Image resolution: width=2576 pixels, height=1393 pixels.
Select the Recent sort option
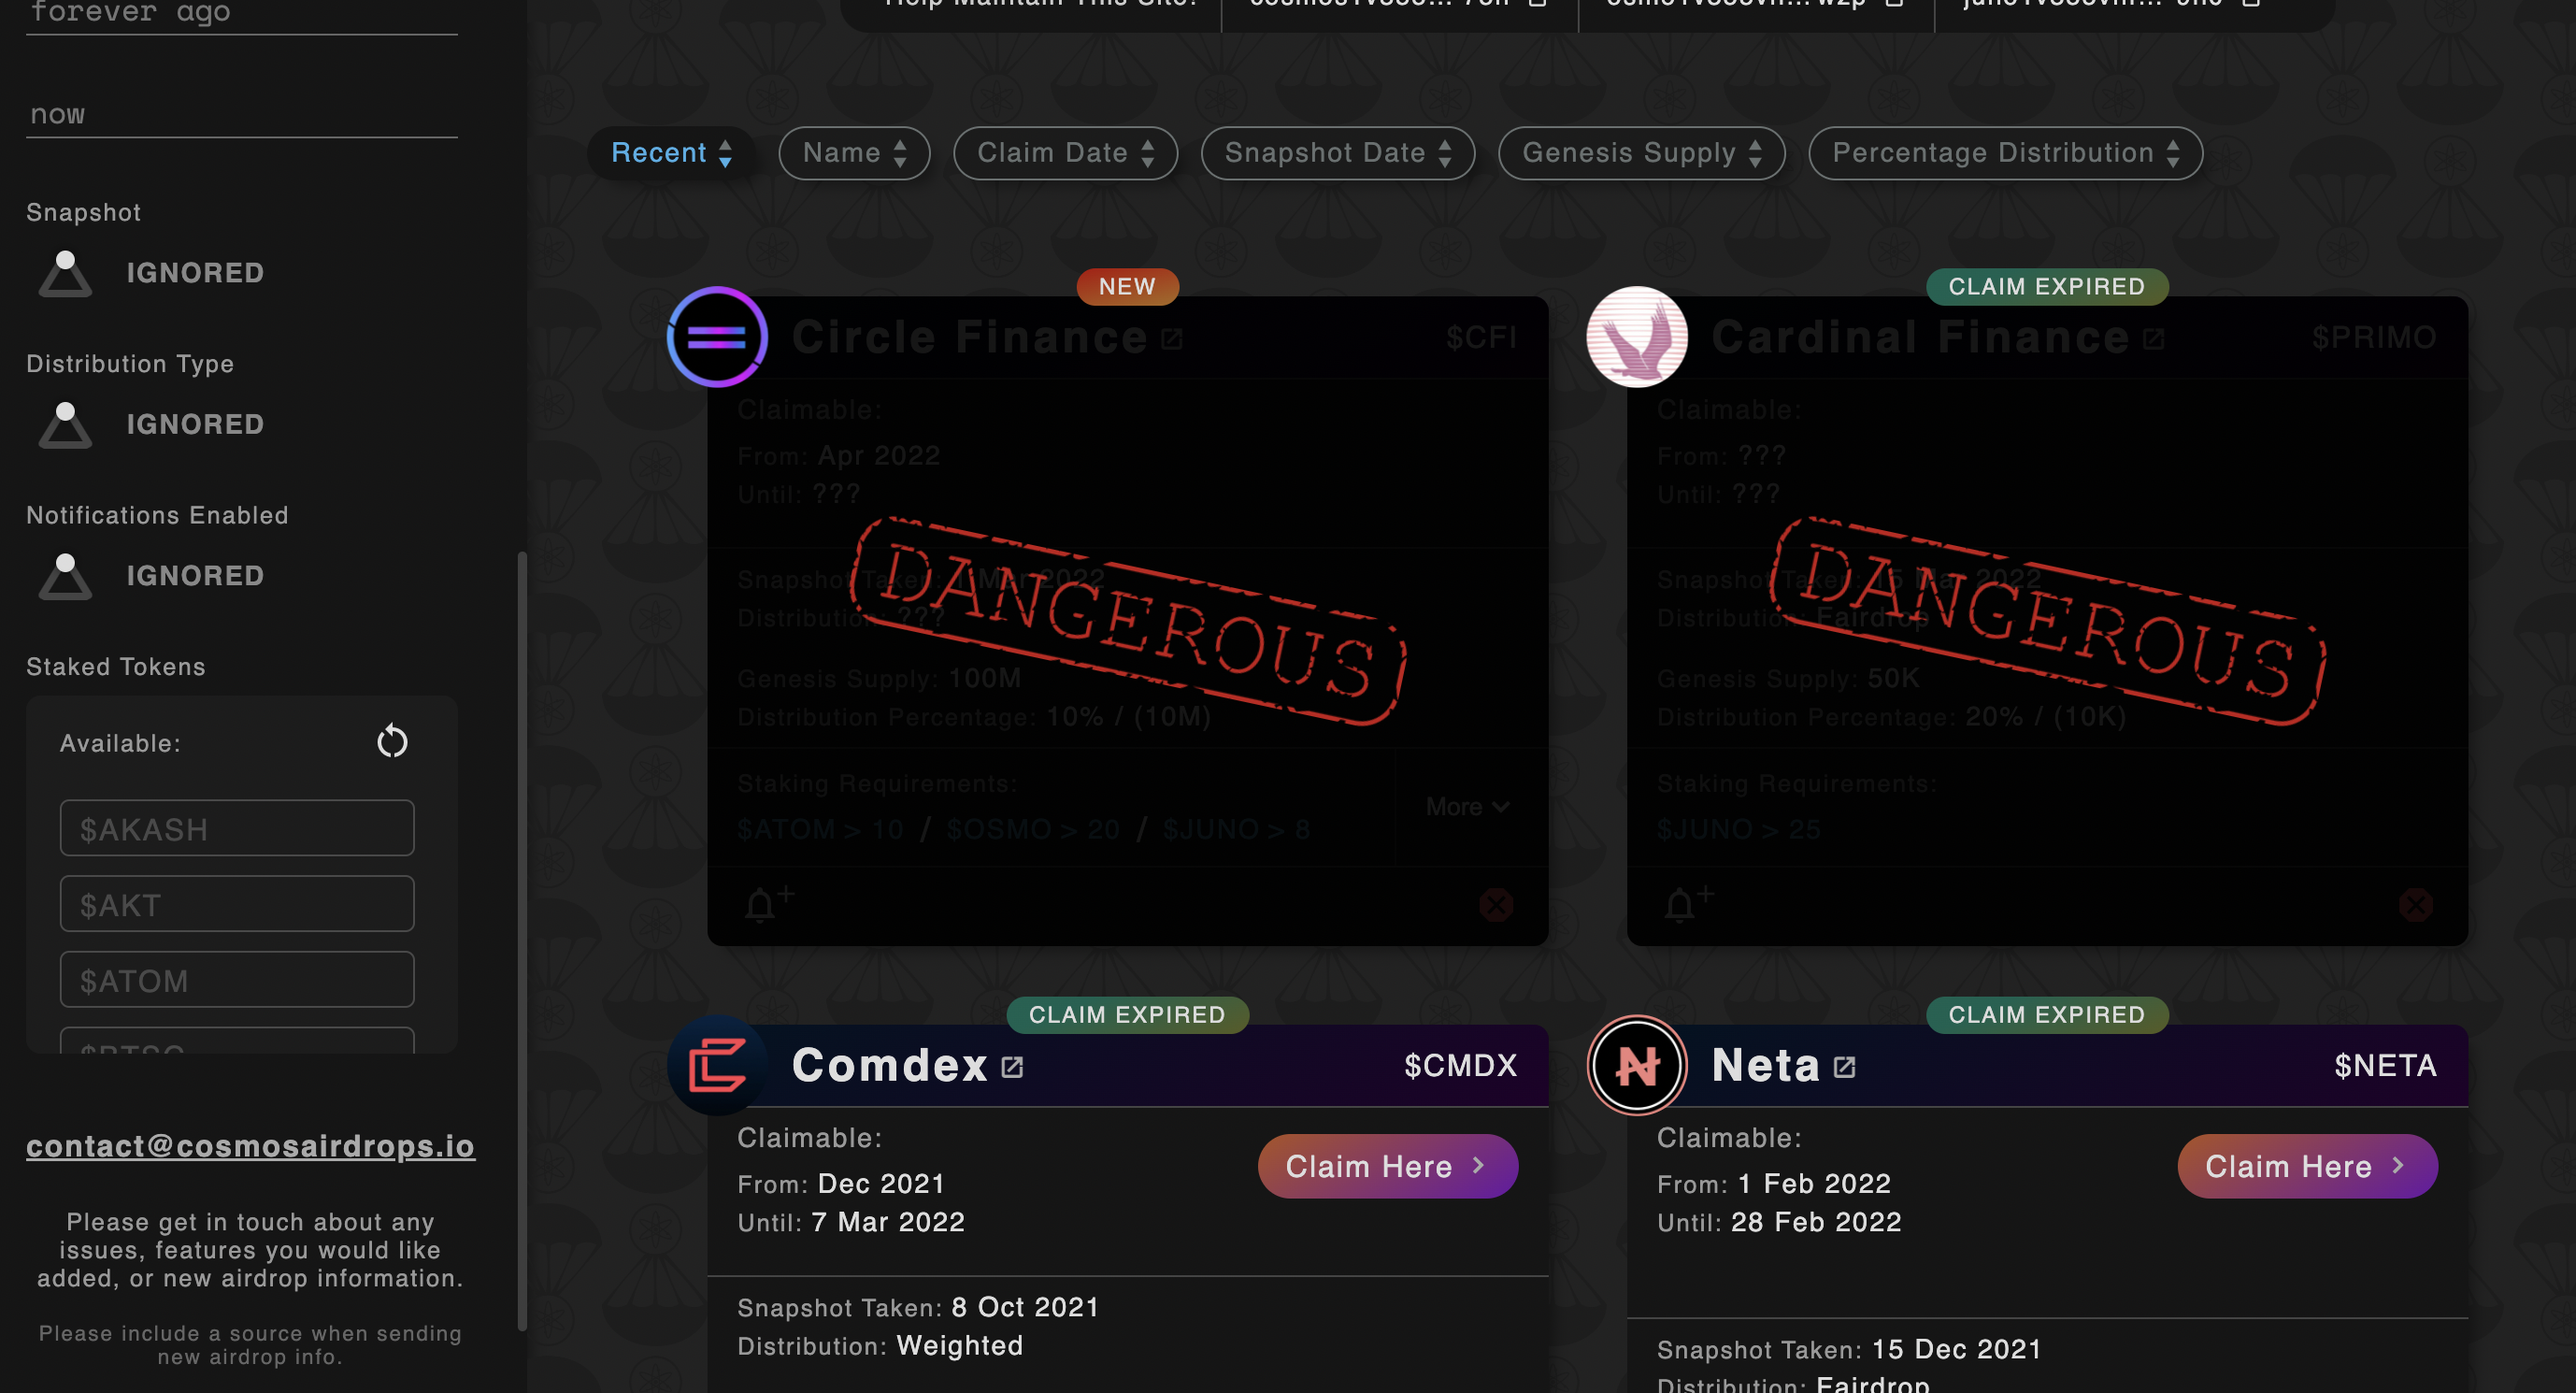(671, 153)
